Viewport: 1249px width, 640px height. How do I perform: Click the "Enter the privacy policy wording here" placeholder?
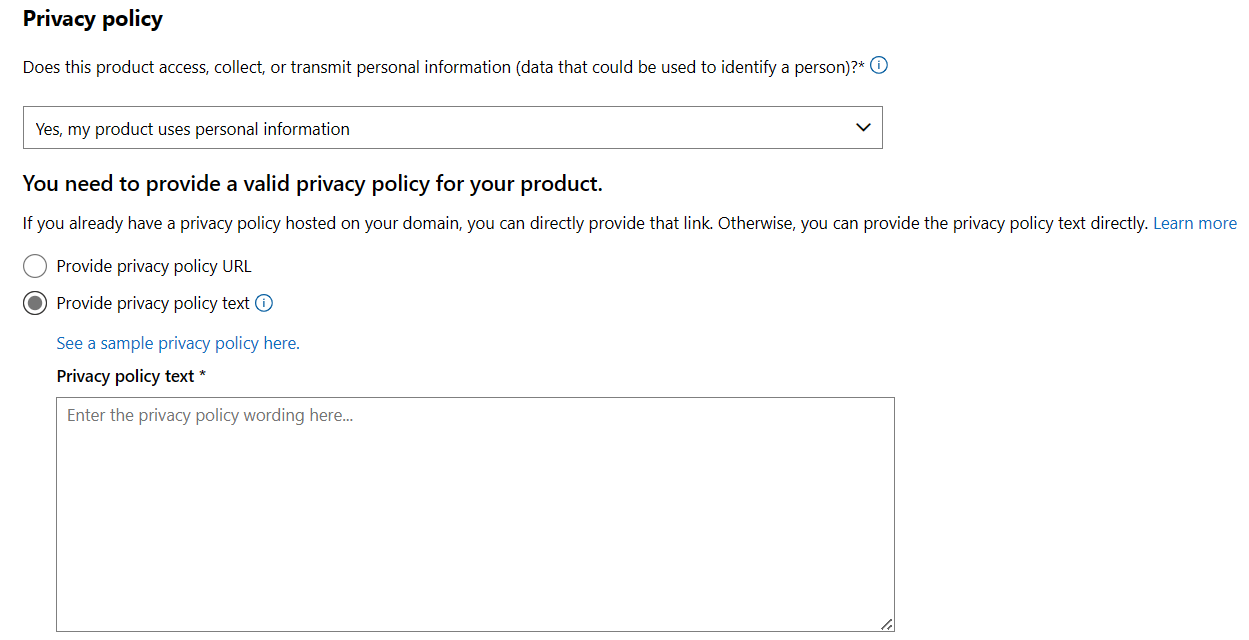pos(210,415)
